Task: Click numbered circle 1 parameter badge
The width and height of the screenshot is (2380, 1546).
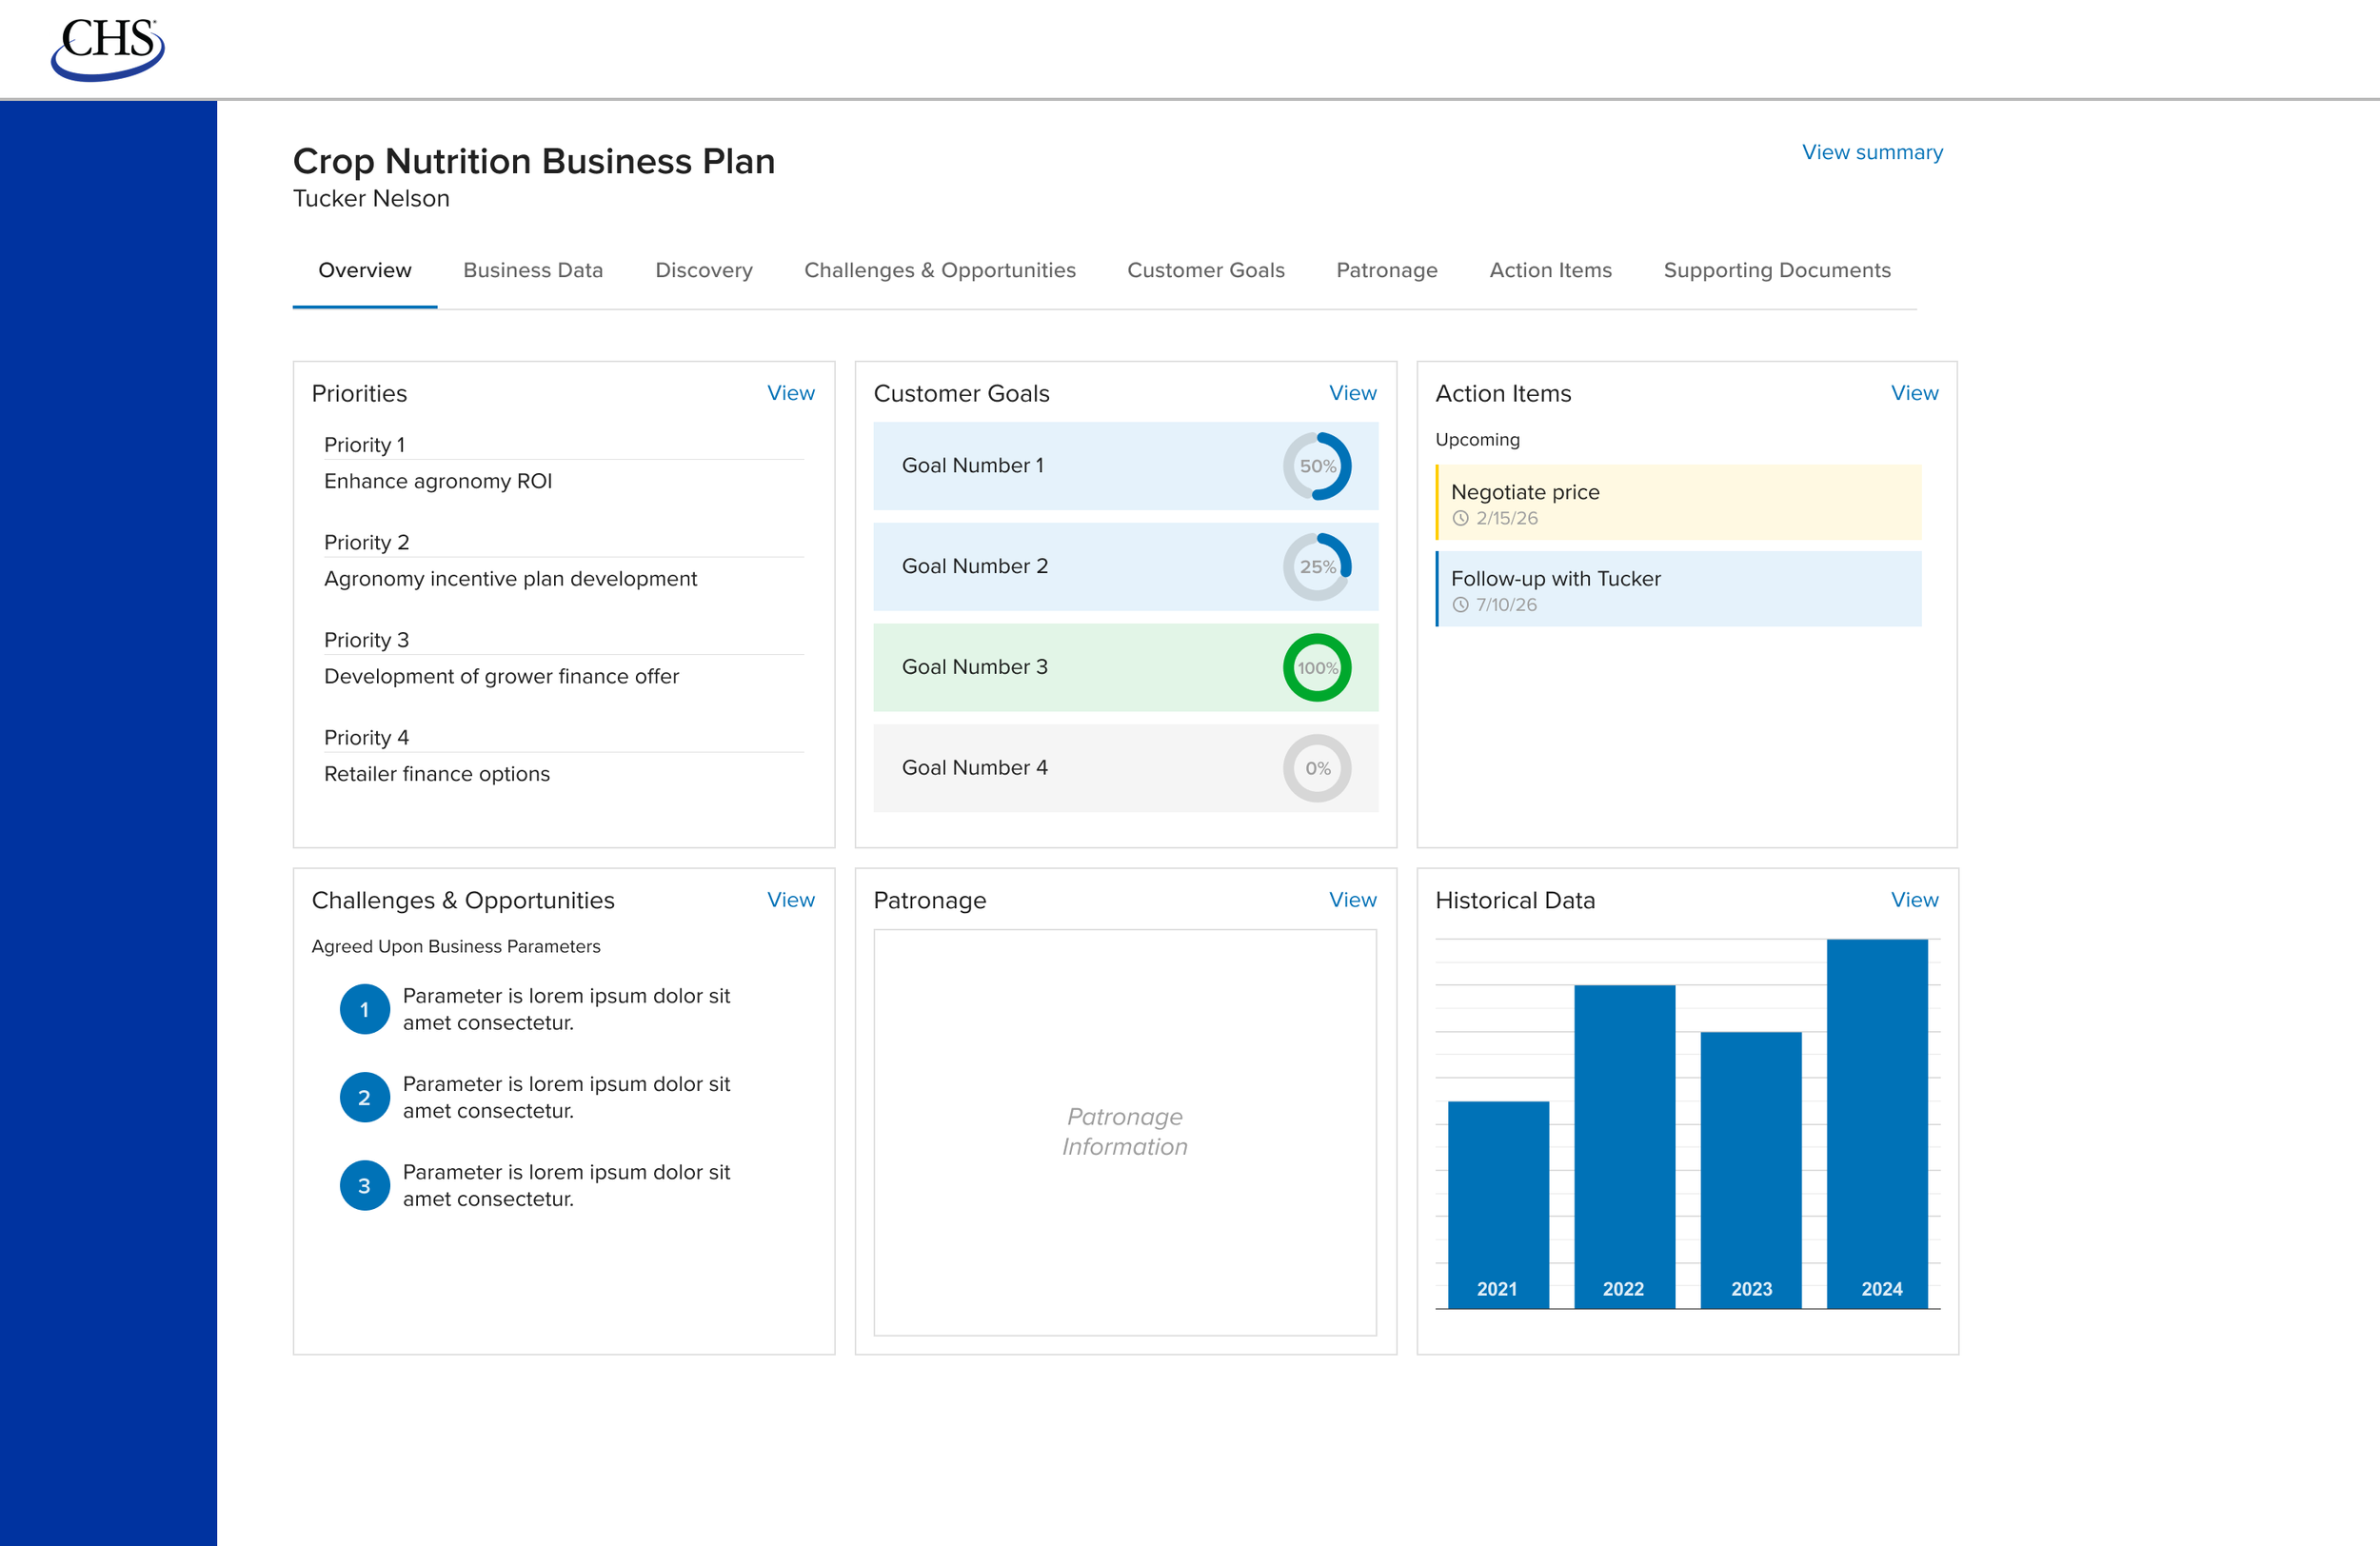Action: (364, 1009)
